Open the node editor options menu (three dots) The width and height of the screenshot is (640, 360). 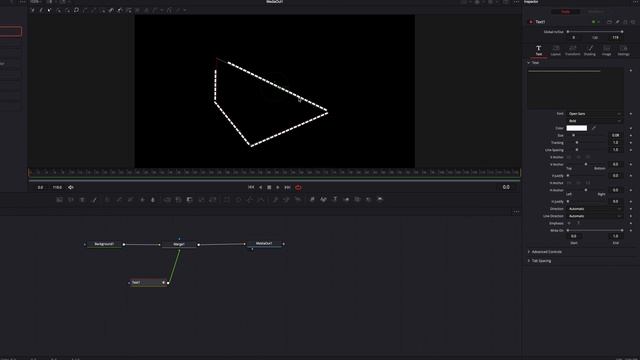[x=516, y=211]
